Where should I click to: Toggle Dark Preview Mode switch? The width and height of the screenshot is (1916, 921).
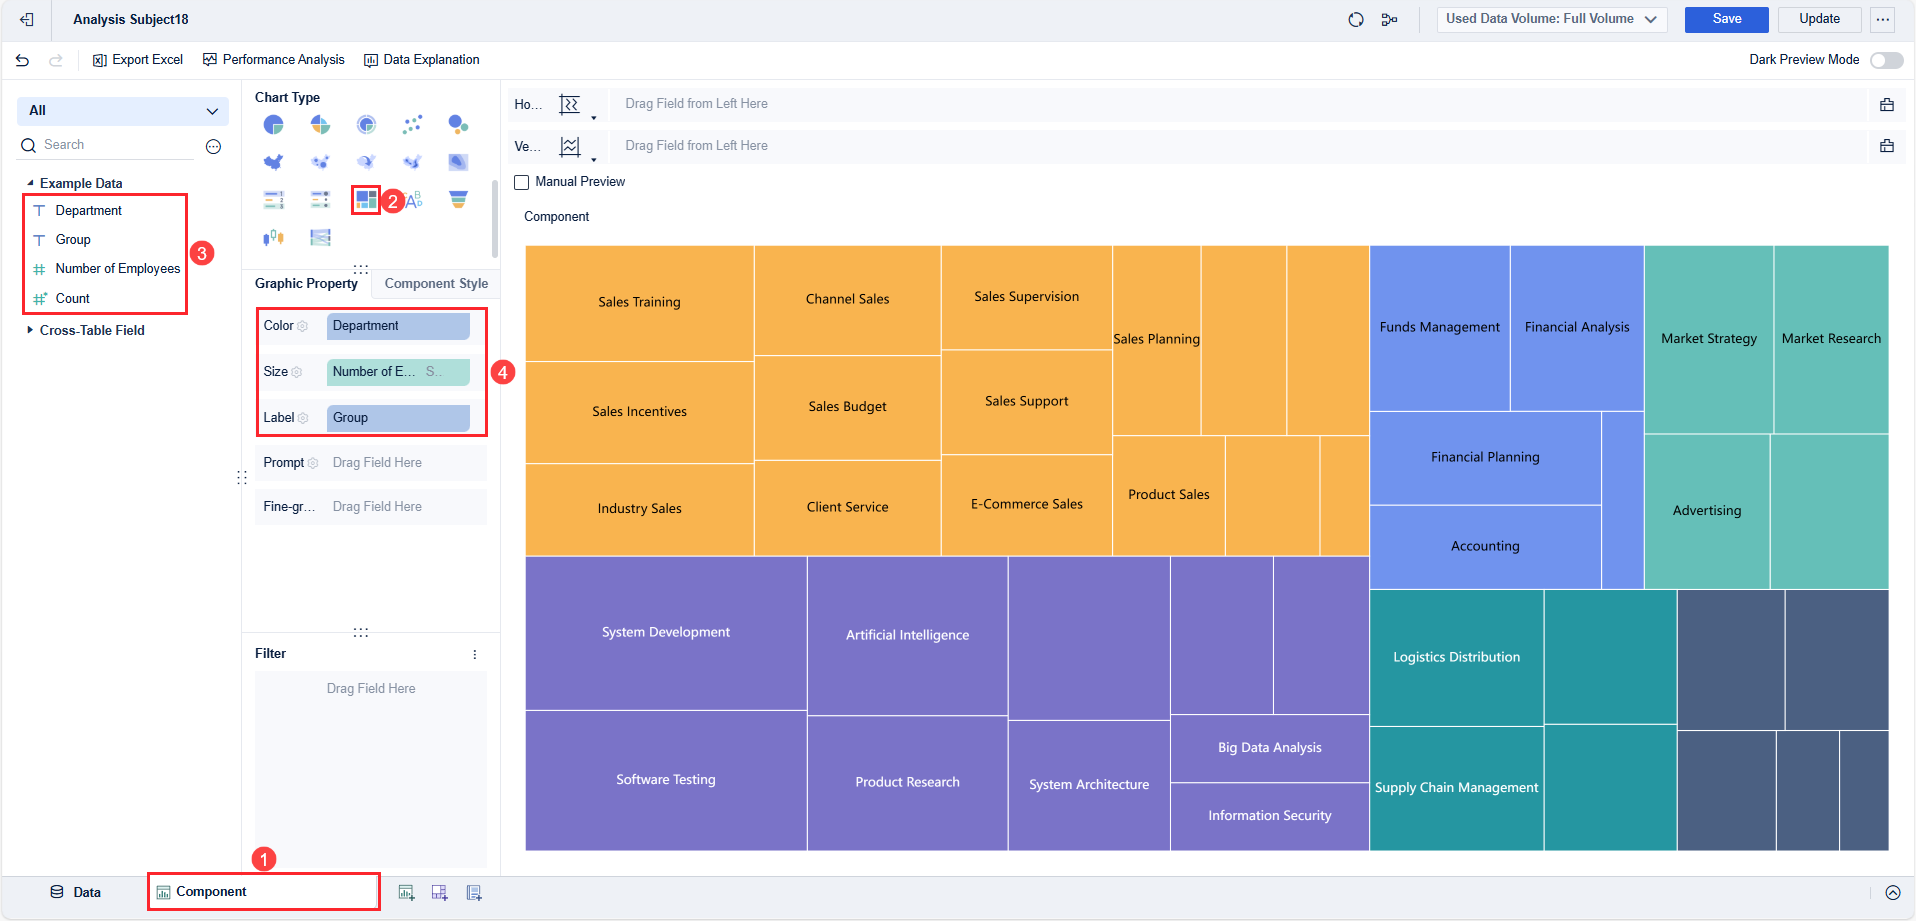[x=1886, y=60]
